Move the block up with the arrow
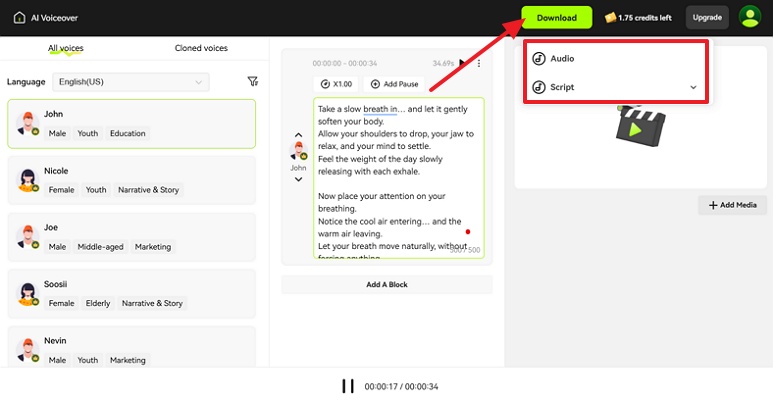The image size is (773, 400). 298,135
